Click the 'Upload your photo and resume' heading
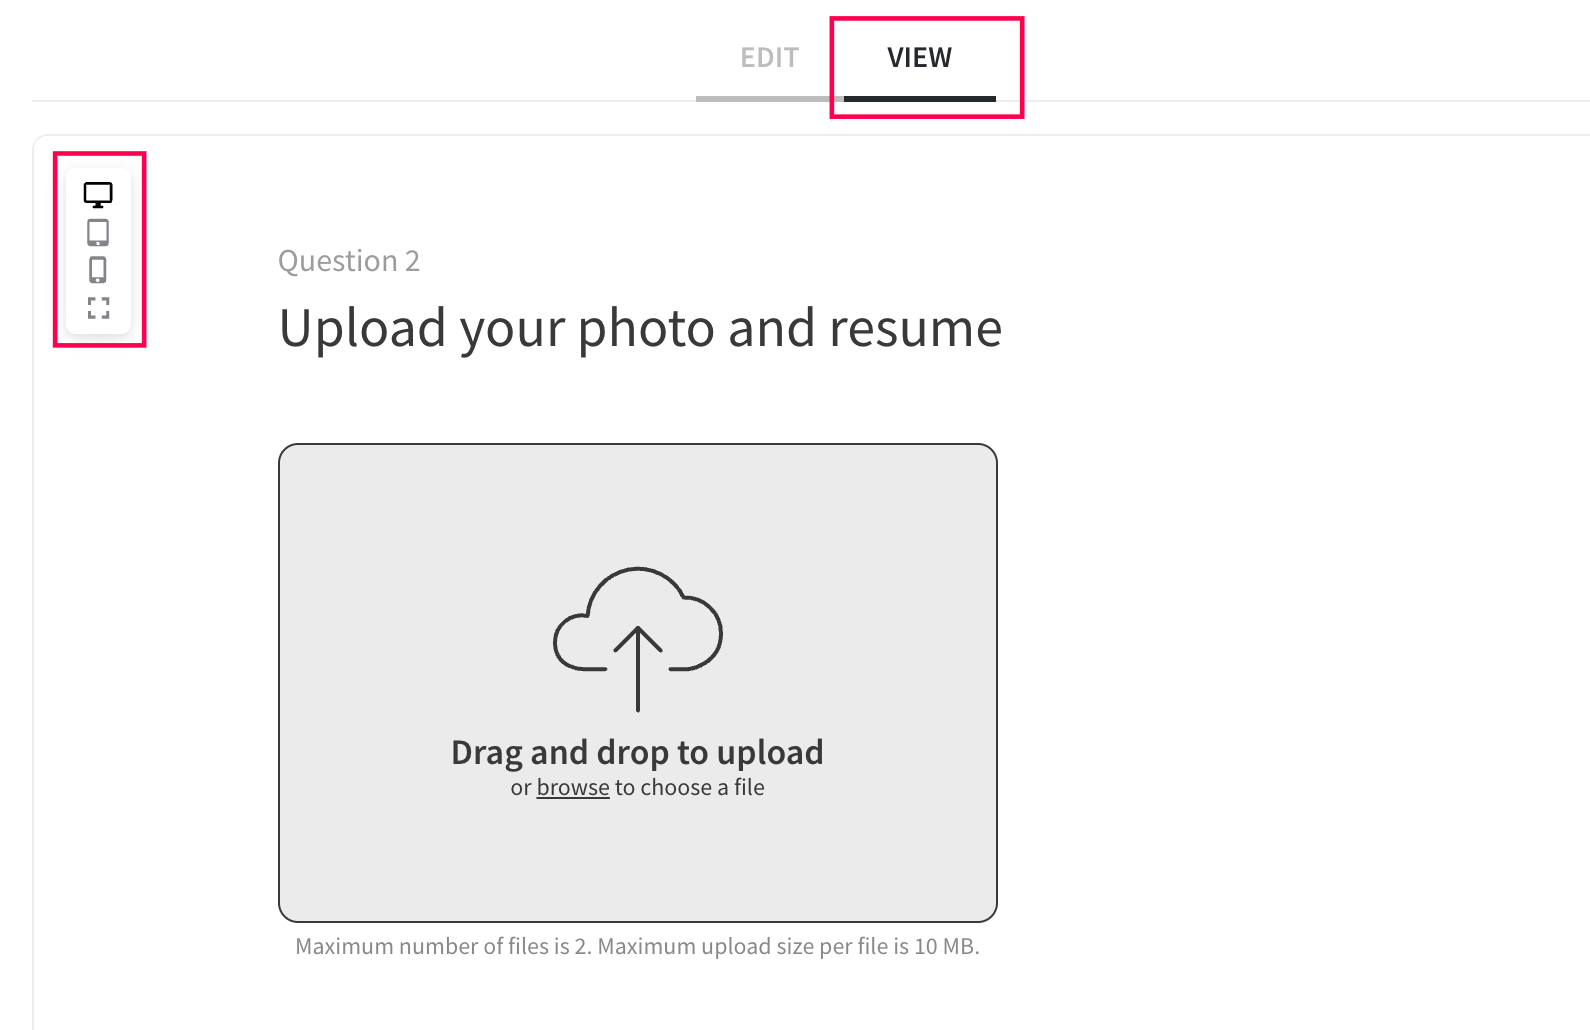Viewport: 1590px width, 1030px height. coord(640,328)
